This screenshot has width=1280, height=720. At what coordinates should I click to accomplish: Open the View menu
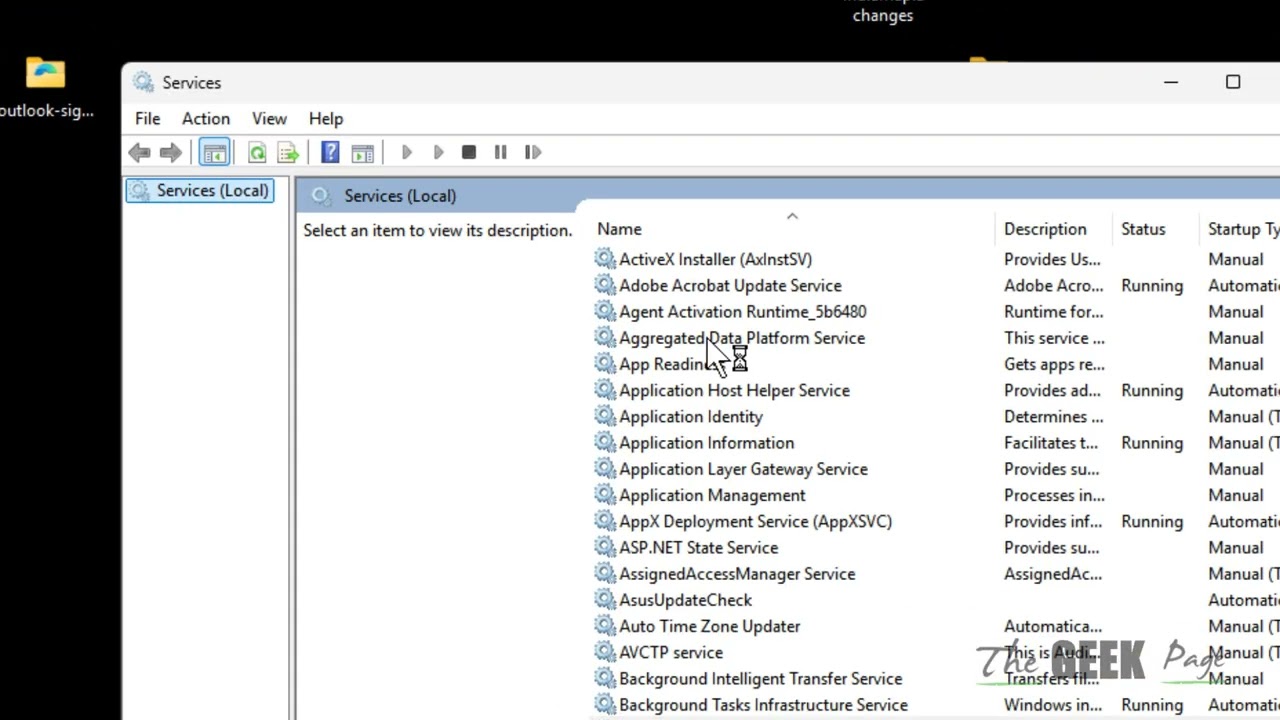[269, 118]
